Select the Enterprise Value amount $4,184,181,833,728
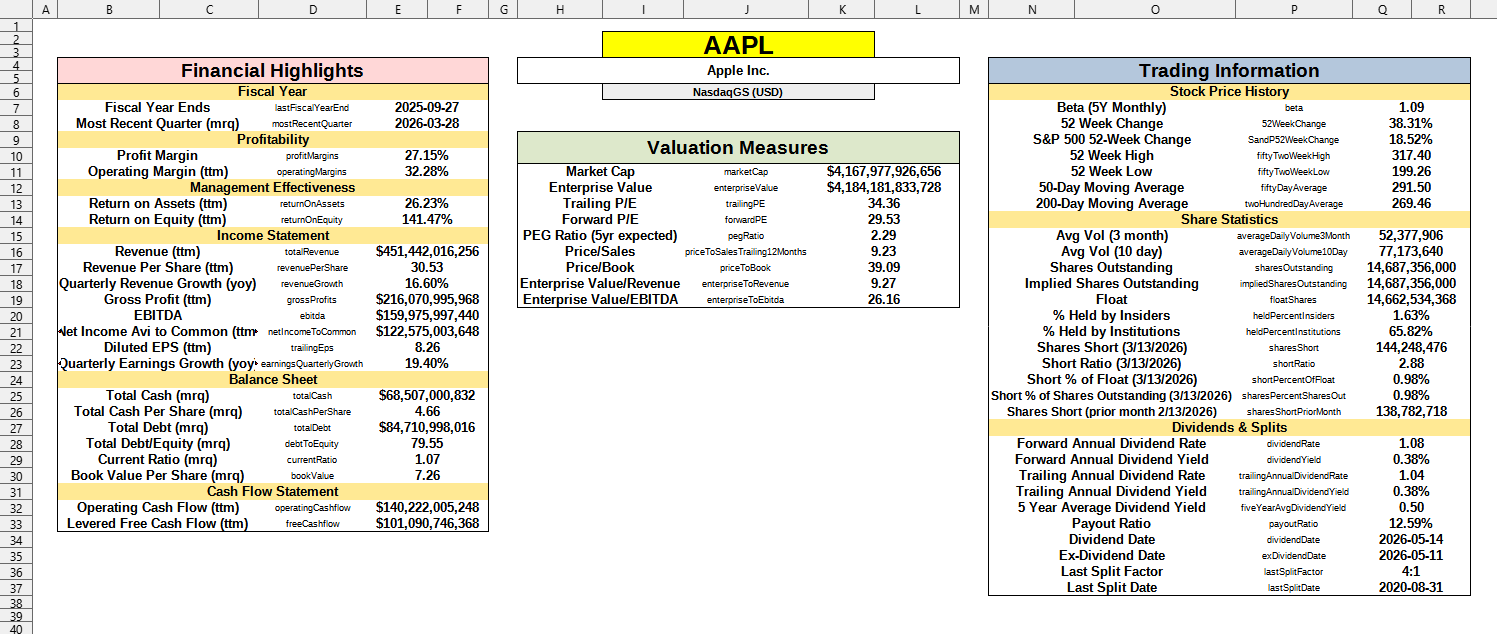 [883, 187]
